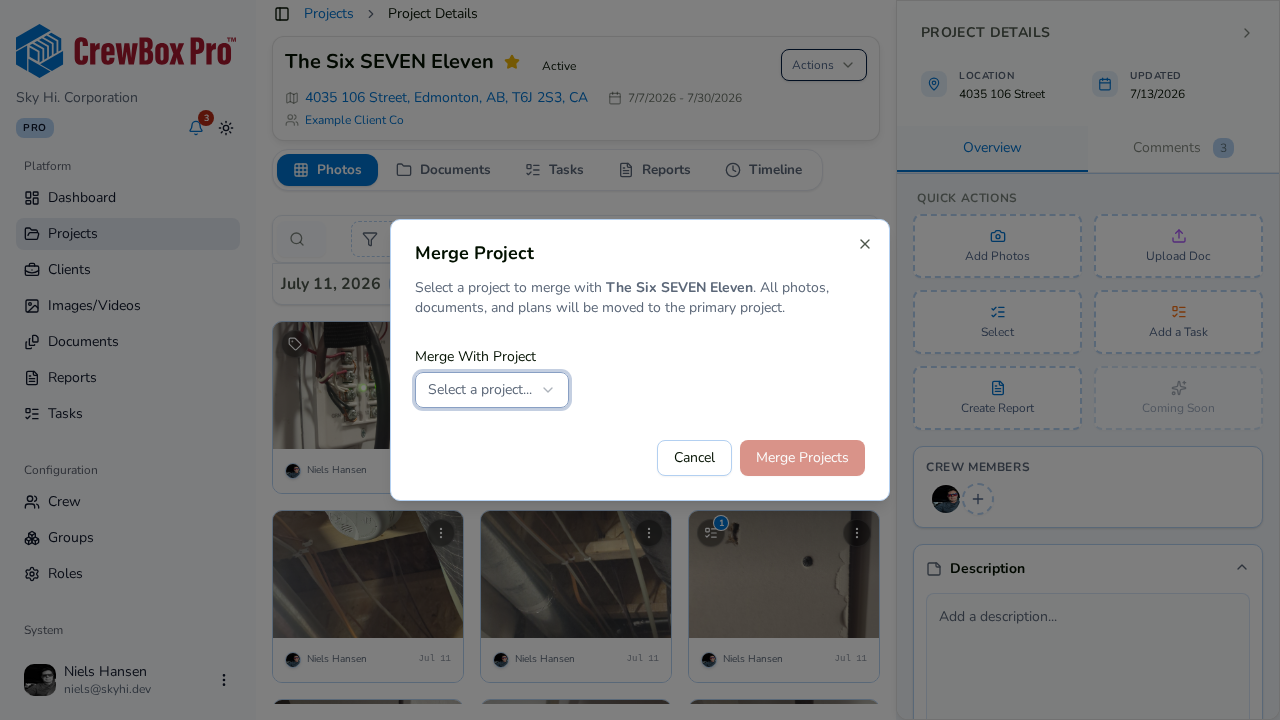
Task: Close the Merge Project dialog
Action: click(865, 244)
